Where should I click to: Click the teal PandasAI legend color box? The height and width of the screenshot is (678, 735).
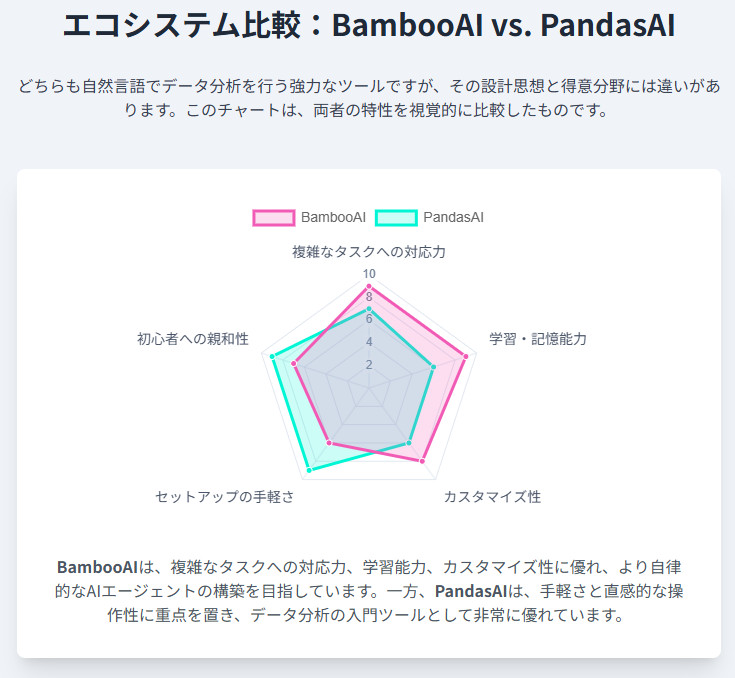396,217
